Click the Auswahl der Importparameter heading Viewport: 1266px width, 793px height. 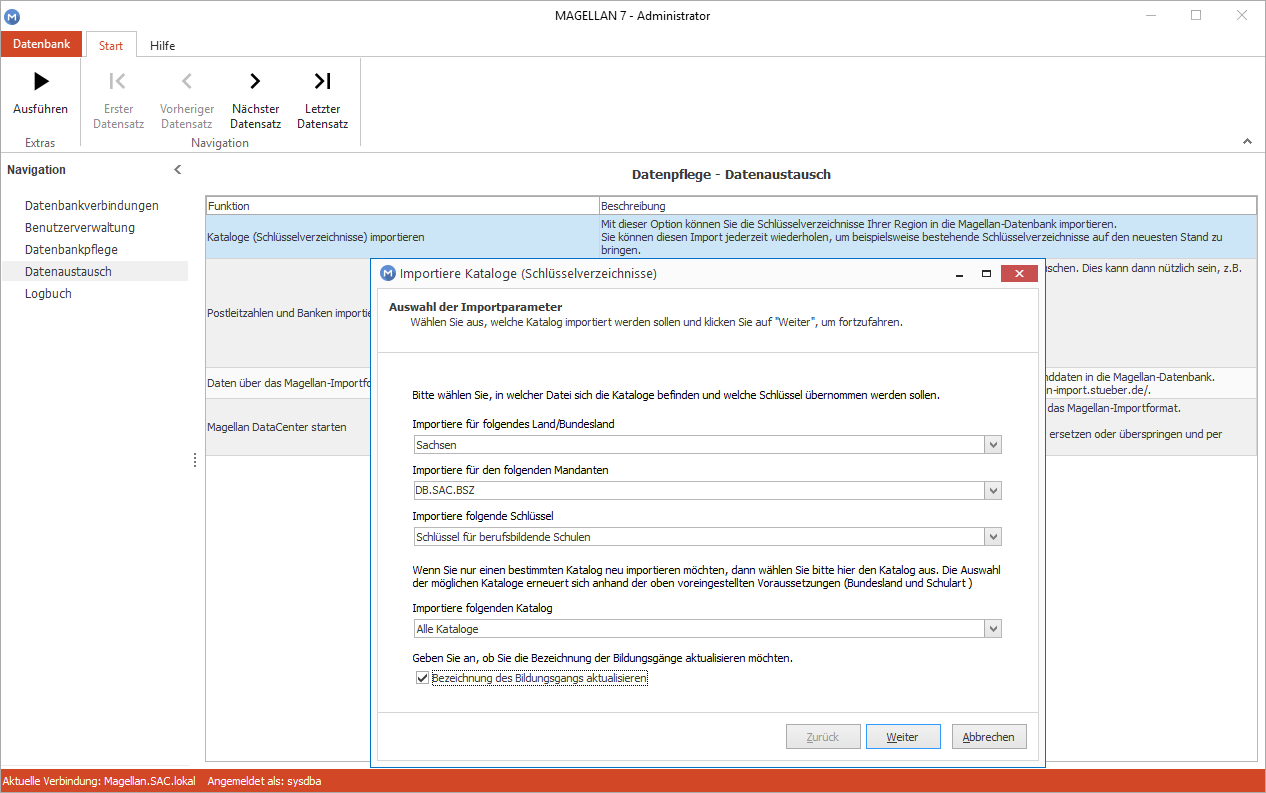coord(475,307)
